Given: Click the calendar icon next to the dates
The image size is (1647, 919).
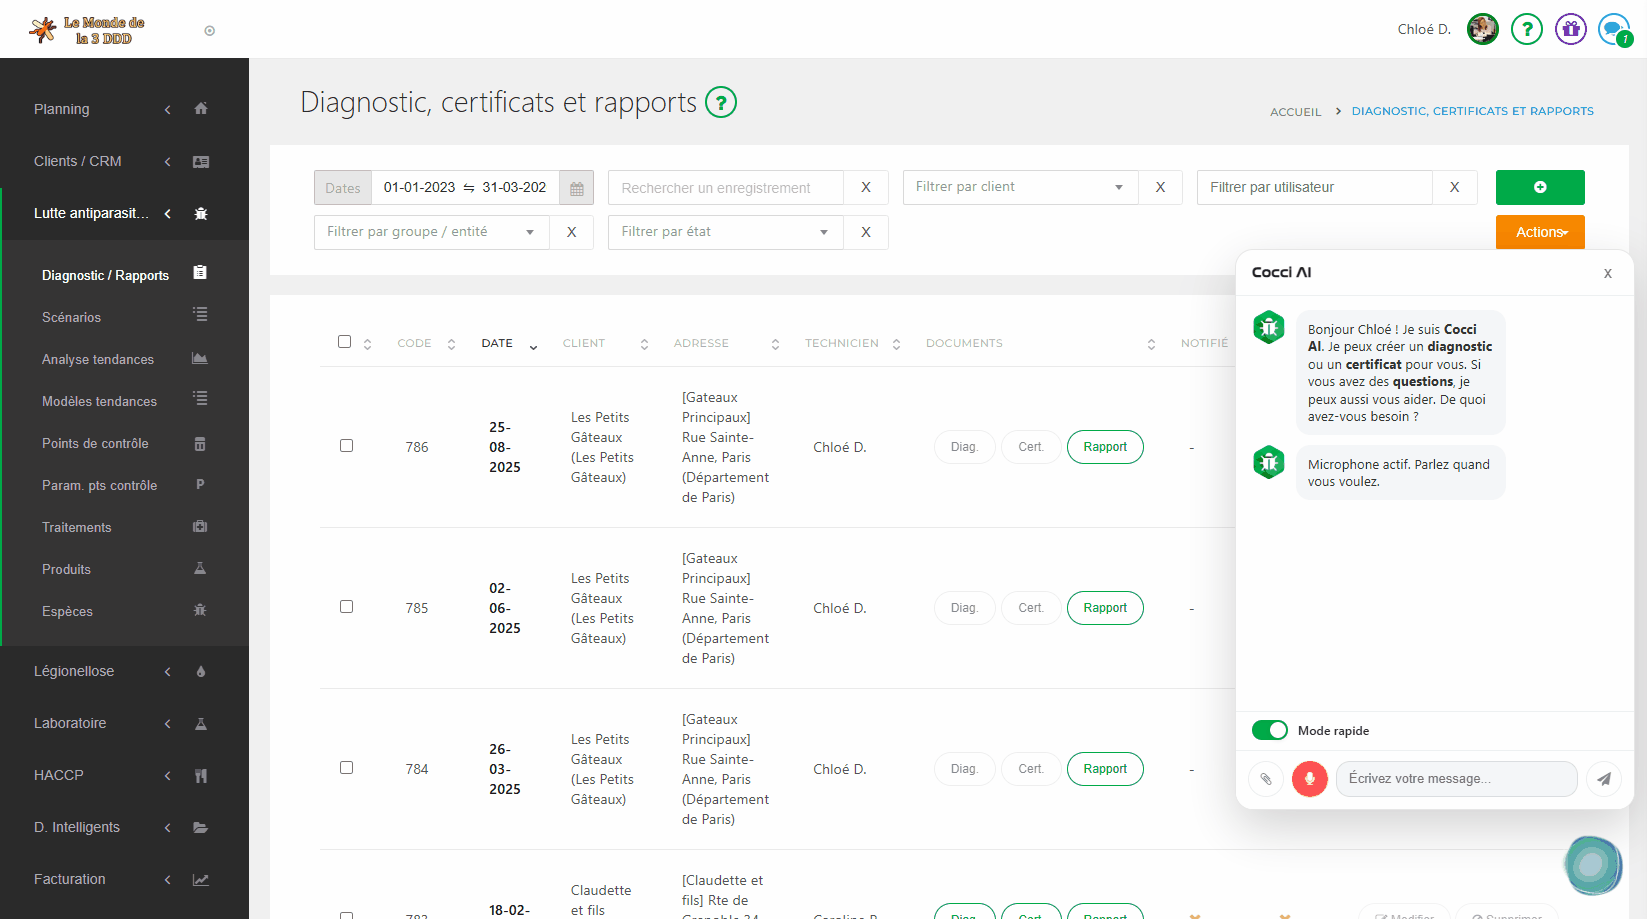Looking at the screenshot, I should coord(576,187).
